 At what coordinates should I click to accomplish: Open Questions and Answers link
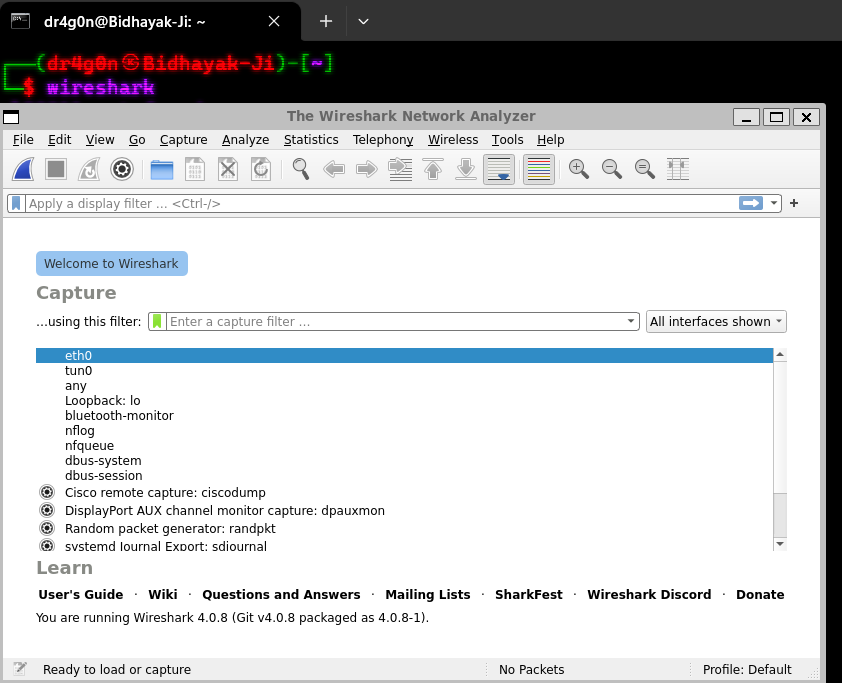(x=281, y=594)
